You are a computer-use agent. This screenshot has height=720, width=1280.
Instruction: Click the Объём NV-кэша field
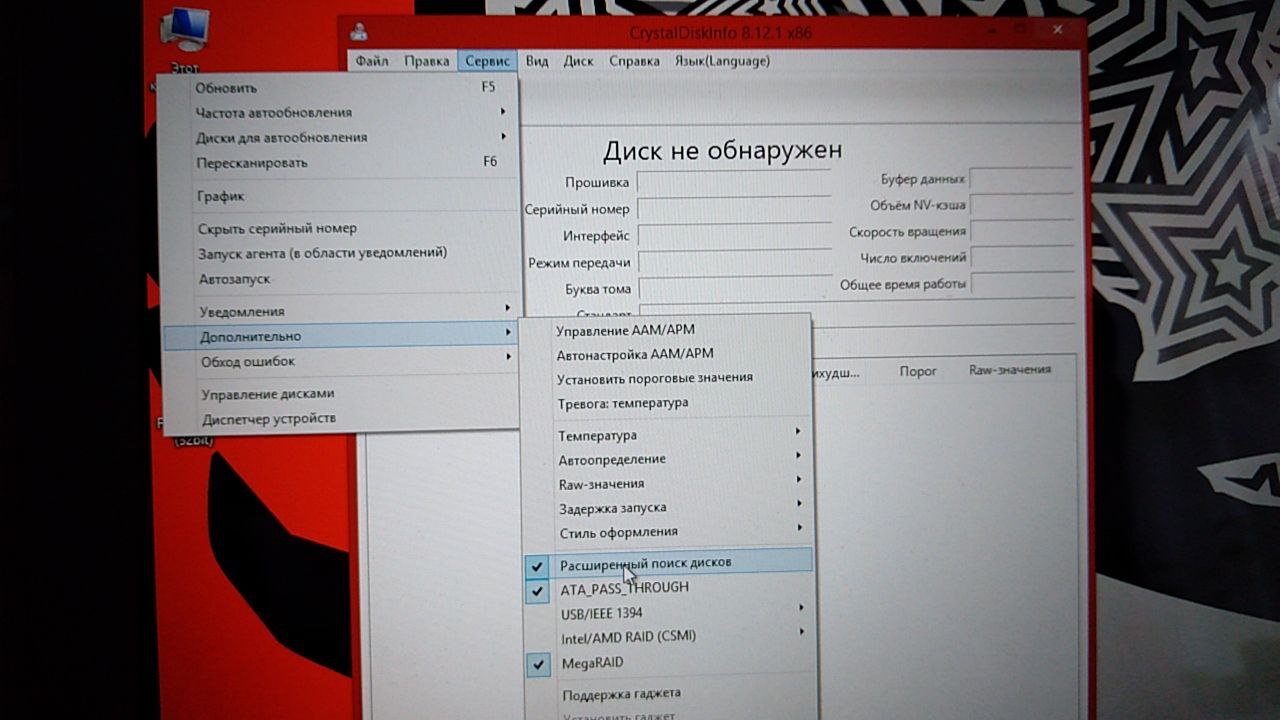tap(1021, 206)
